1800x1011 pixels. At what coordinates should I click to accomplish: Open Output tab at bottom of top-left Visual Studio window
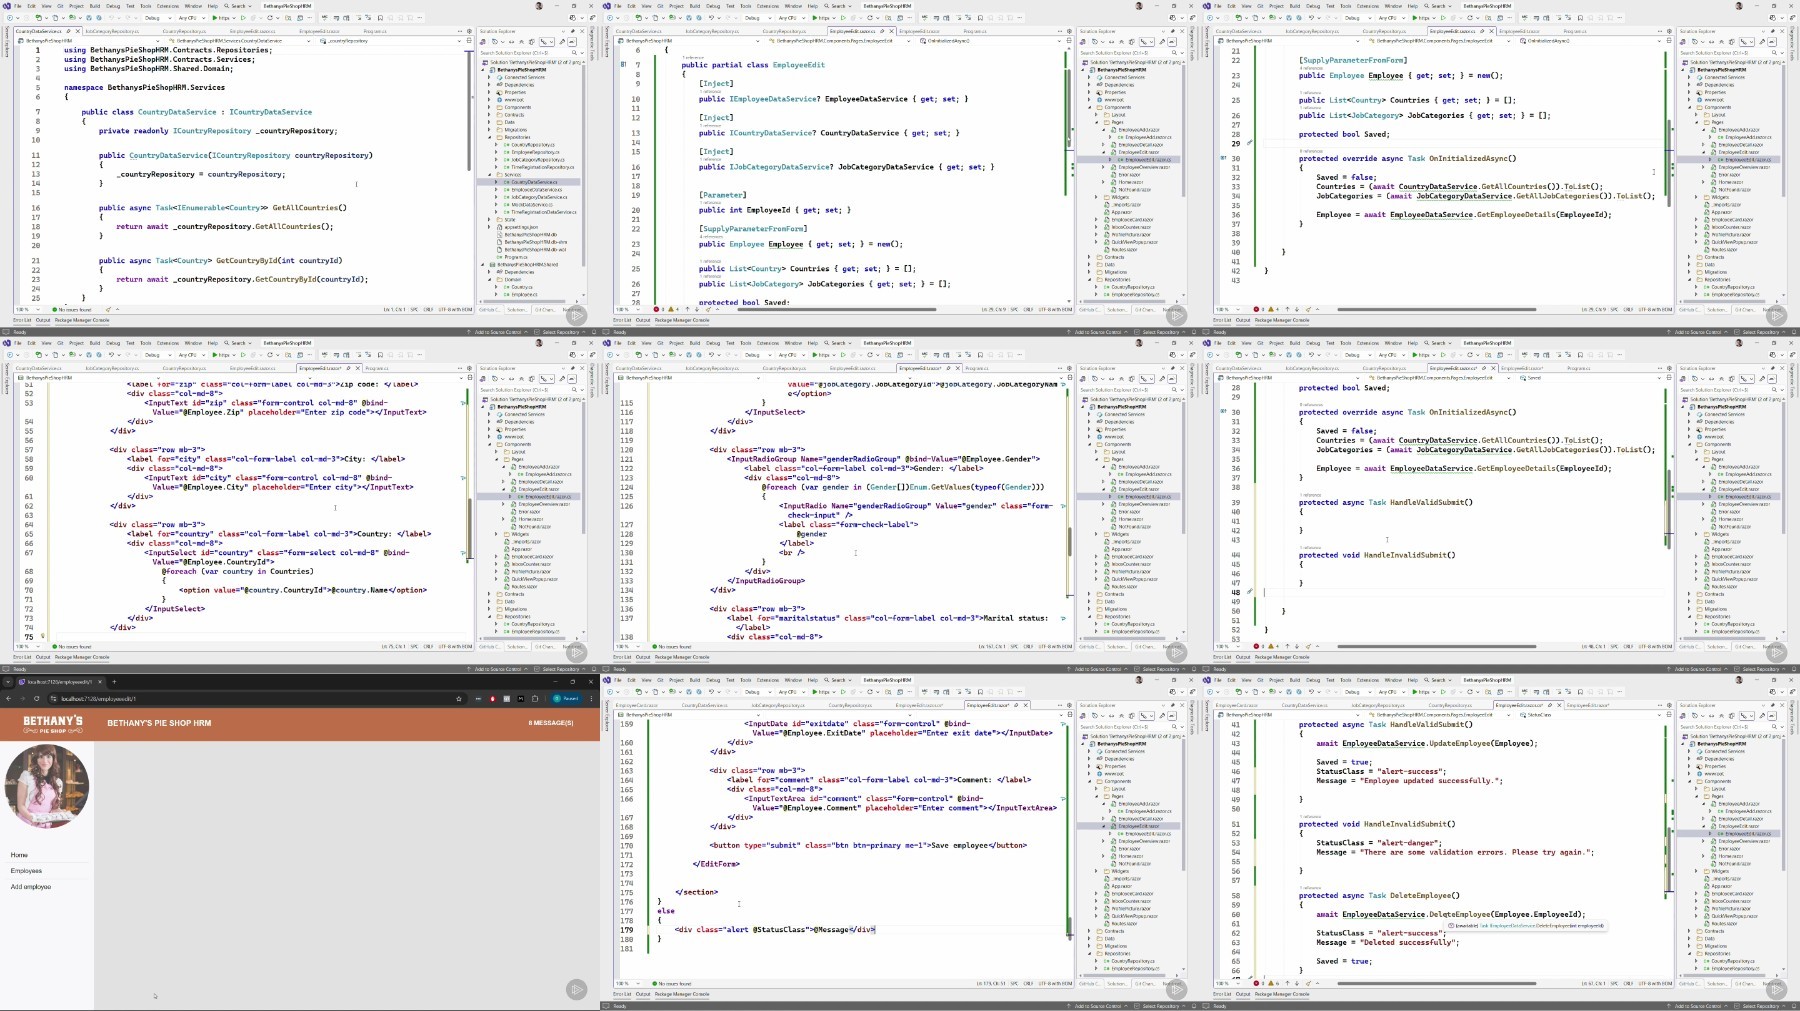pyautogui.click(x=43, y=321)
